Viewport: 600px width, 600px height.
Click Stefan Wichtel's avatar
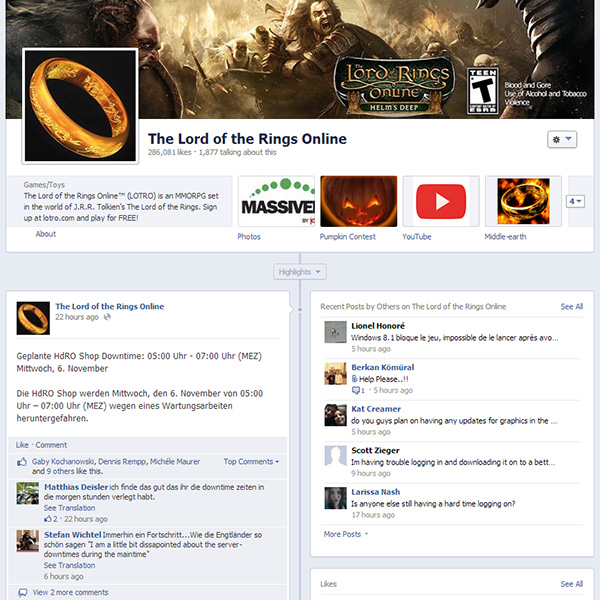tap(28, 541)
